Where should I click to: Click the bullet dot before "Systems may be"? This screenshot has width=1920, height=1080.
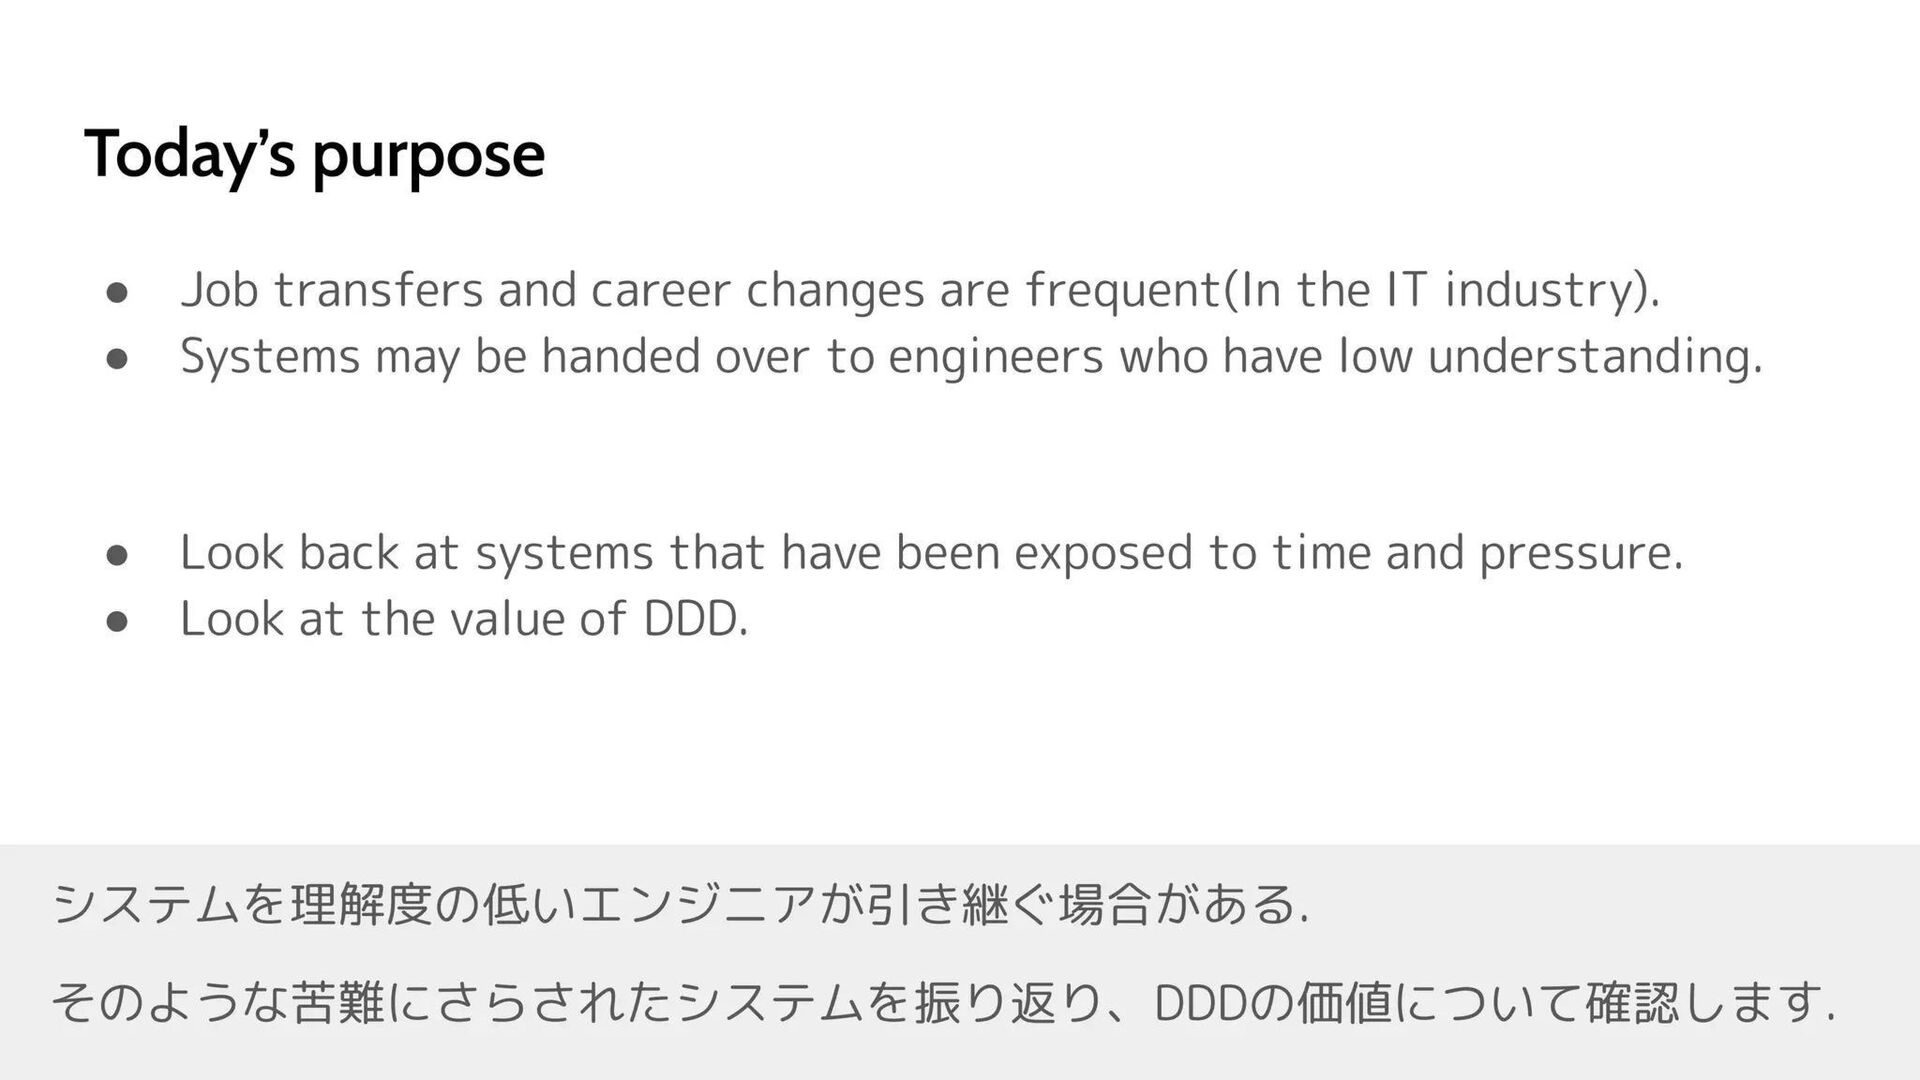(117, 360)
